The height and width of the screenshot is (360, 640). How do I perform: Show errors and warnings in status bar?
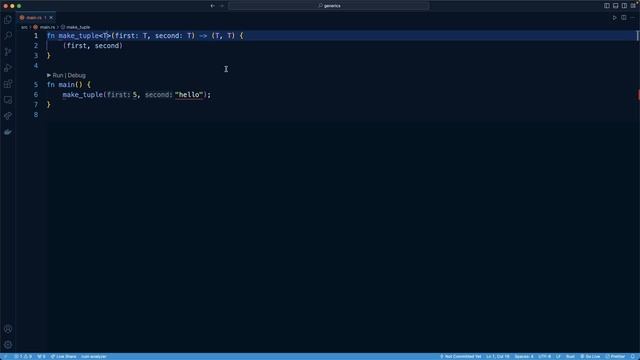23,357
